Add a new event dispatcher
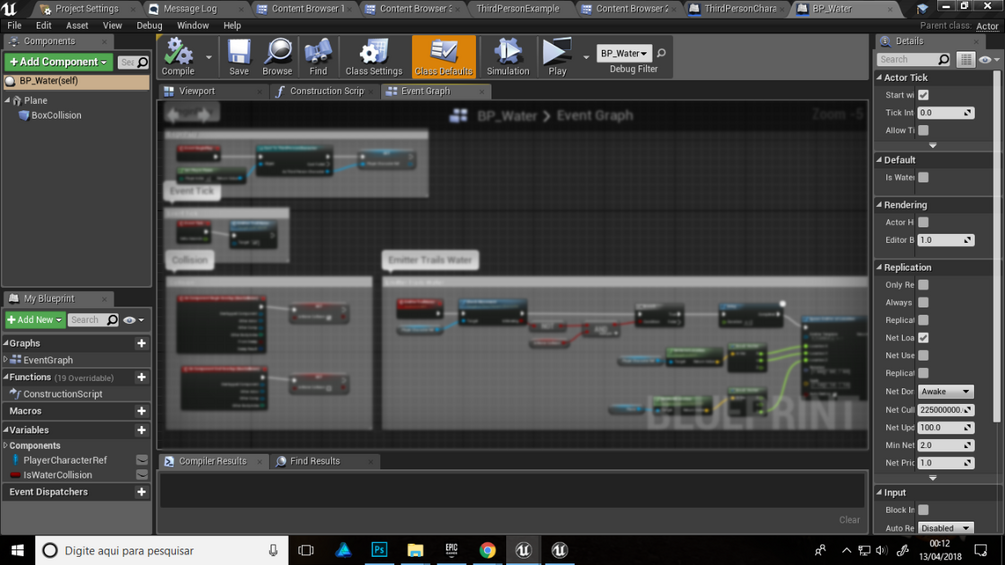This screenshot has width=1005, height=565. 142,492
